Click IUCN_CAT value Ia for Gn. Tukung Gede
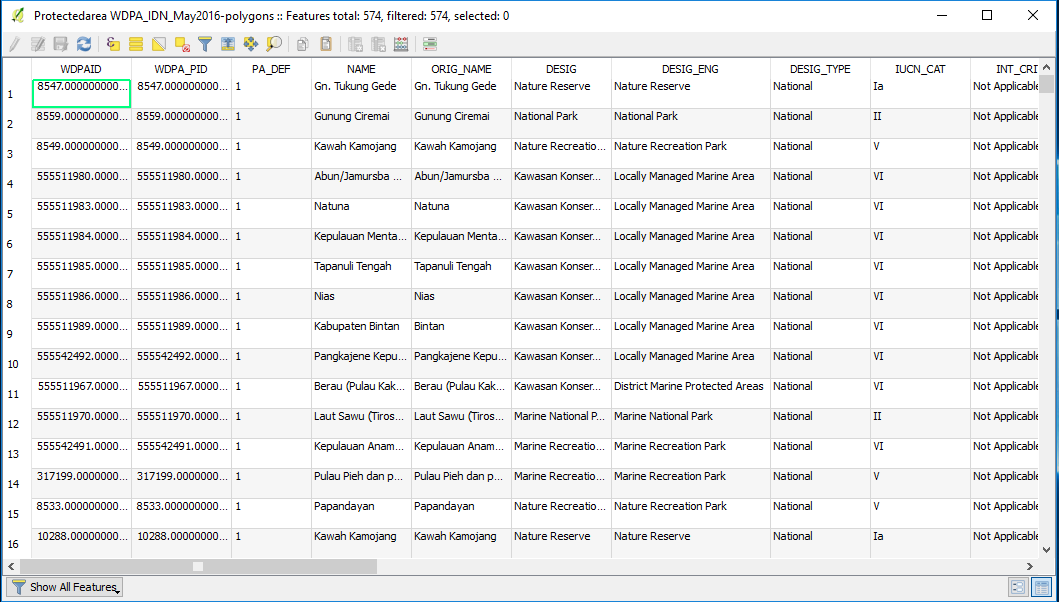Viewport: 1059px width, 602px height. pyautogui.click(x=920, y=94)
